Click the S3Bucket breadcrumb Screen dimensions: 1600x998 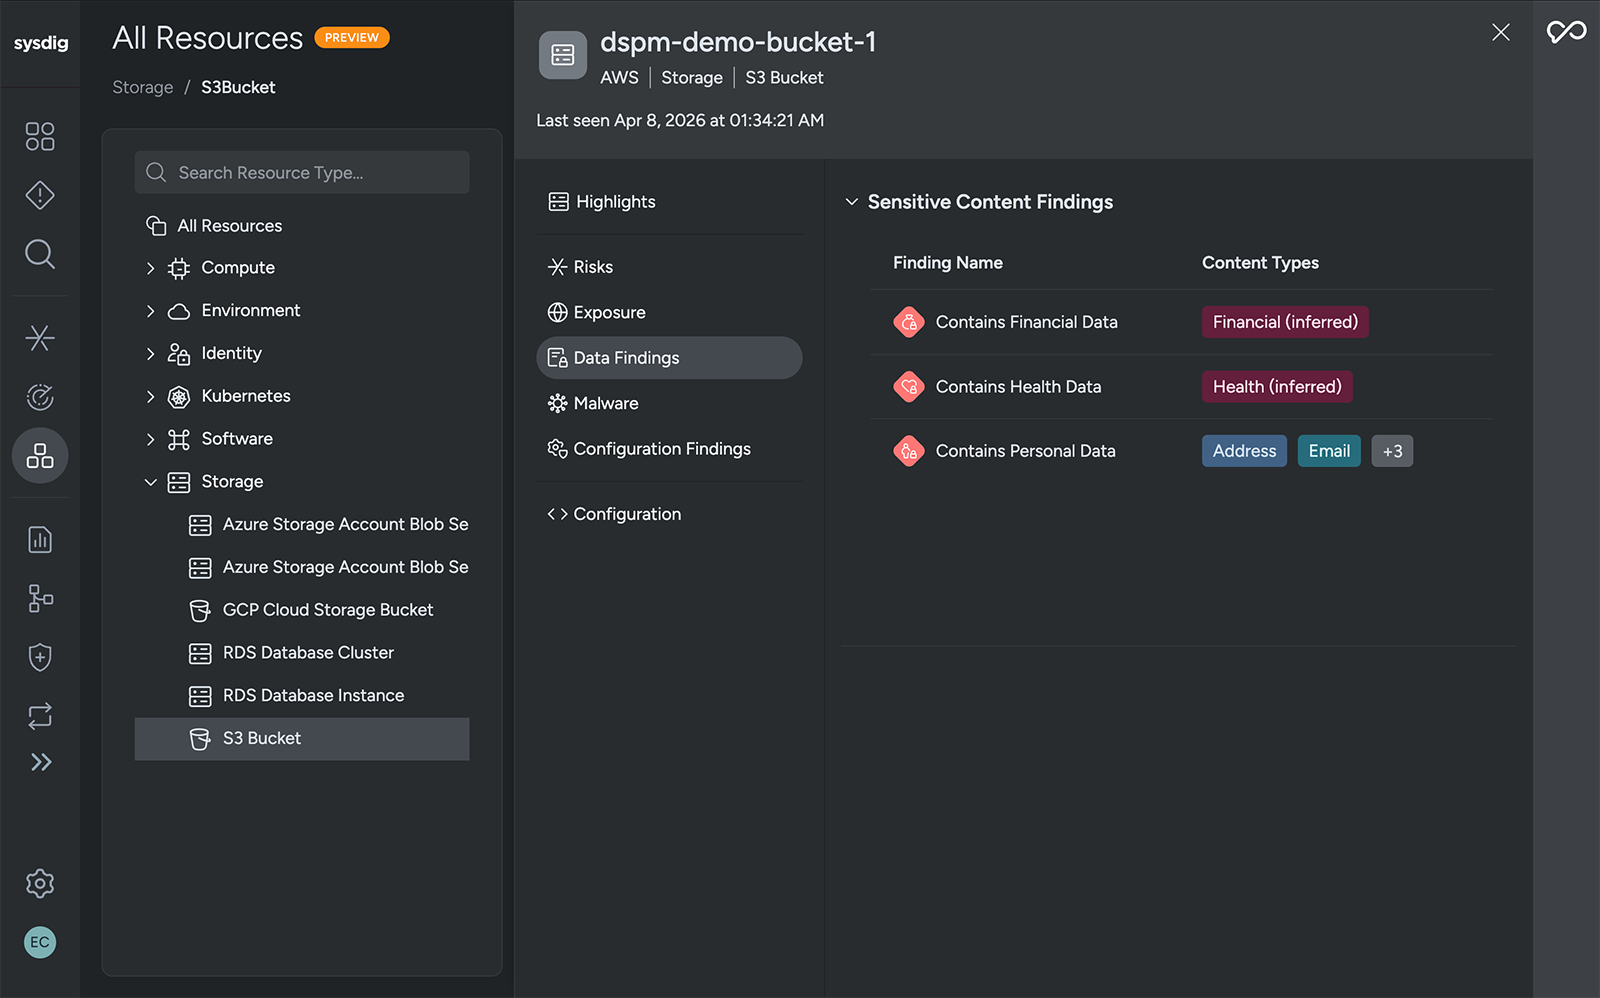(x=238, y=87)
